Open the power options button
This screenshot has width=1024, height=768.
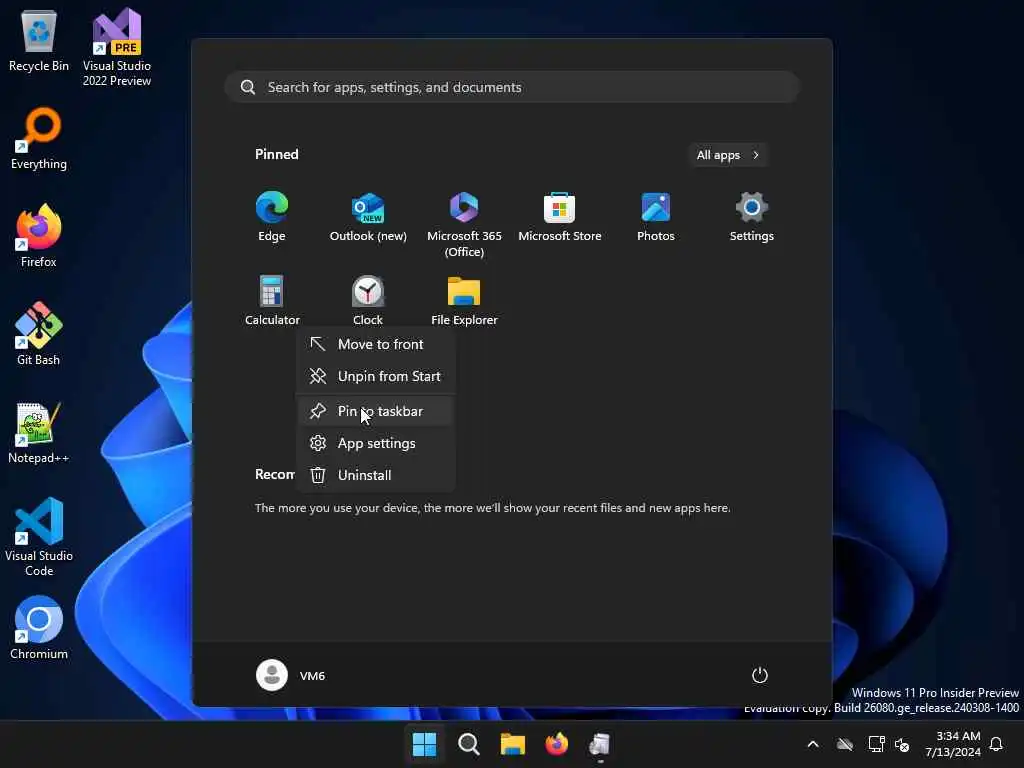pos(760,675)
